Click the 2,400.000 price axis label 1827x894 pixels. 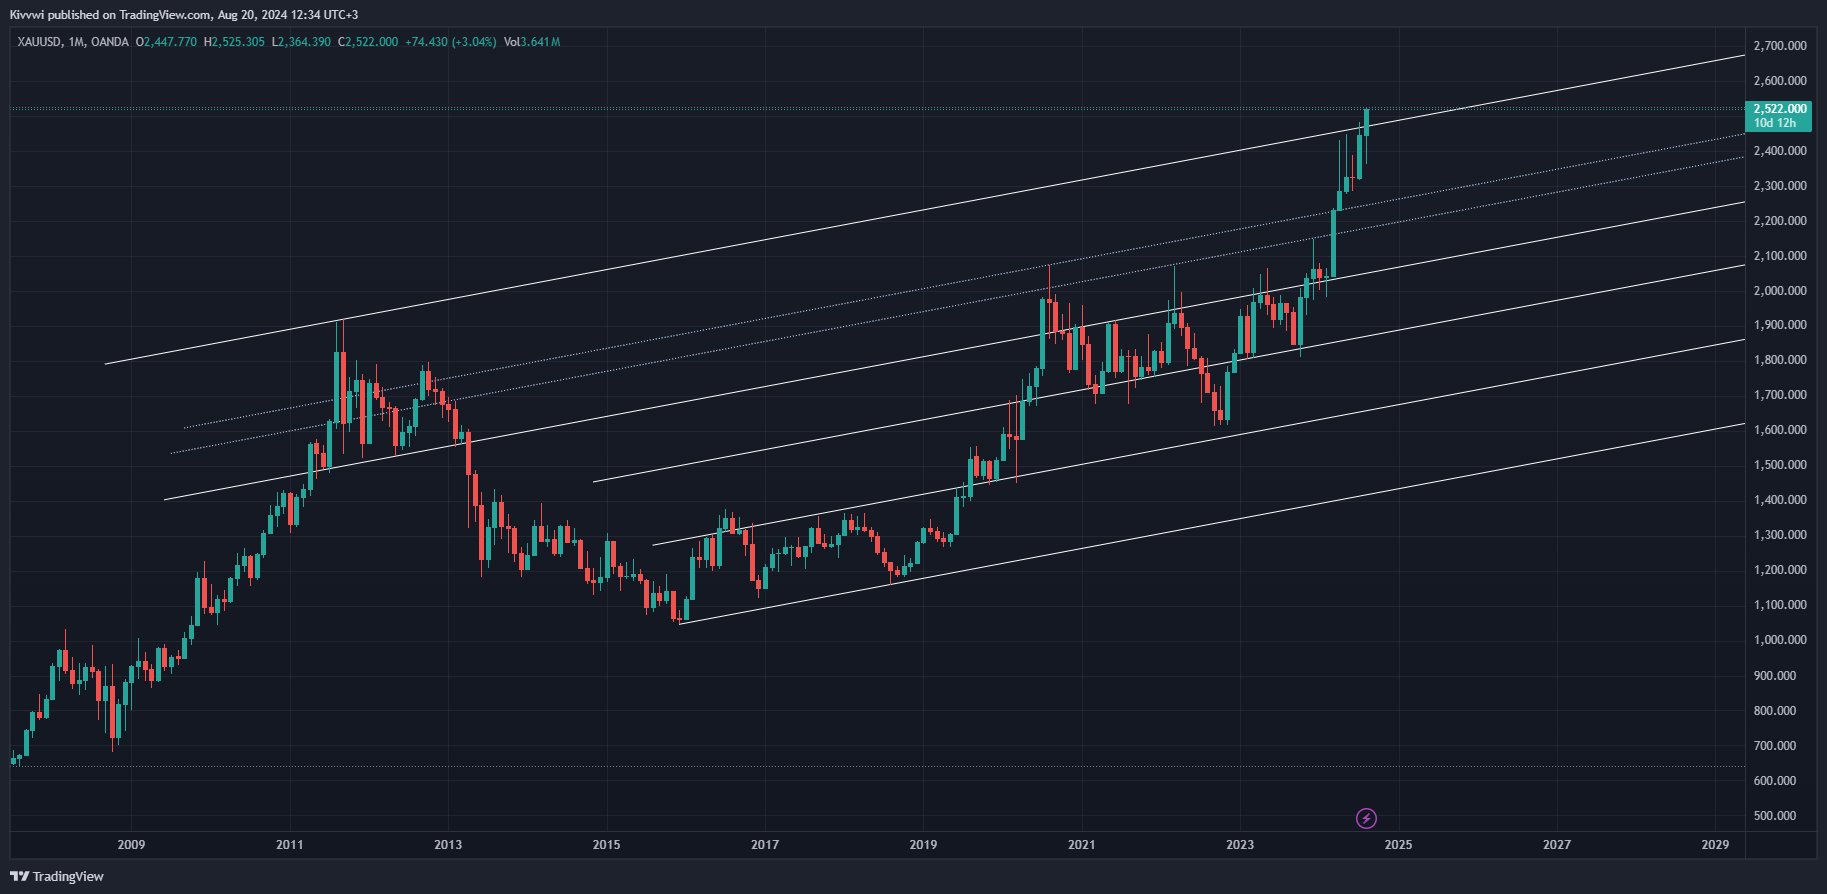pyautogui.click(x=1780, y=151)
